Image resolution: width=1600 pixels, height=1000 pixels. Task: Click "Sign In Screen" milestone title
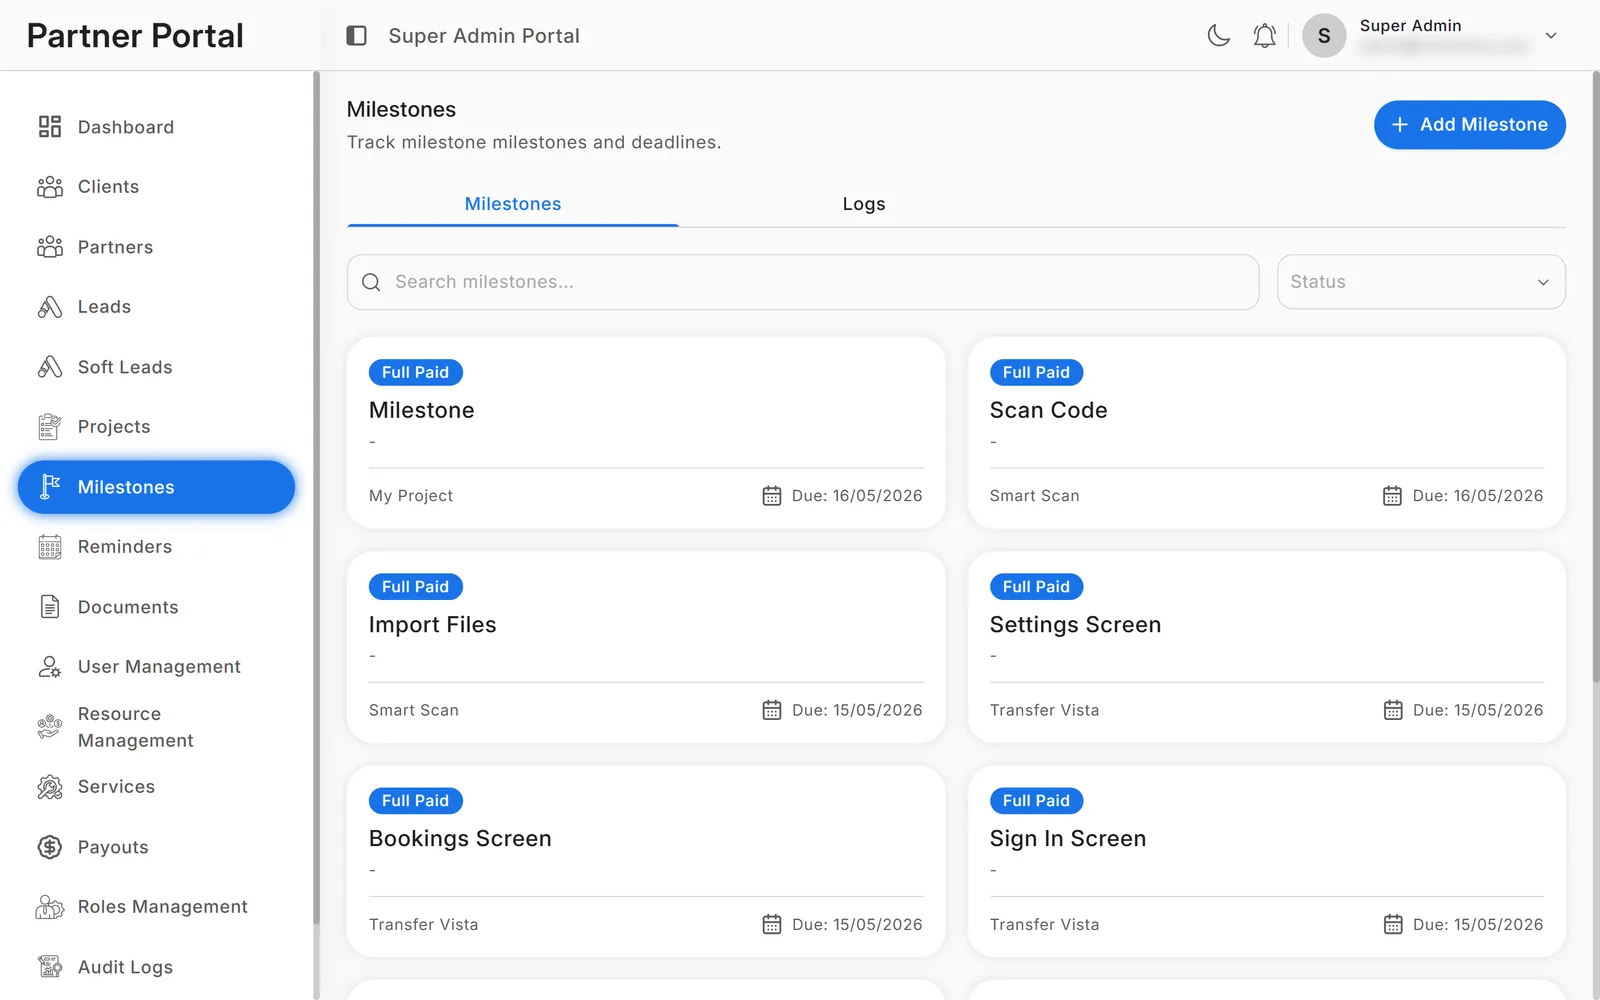click(1068, 839)
